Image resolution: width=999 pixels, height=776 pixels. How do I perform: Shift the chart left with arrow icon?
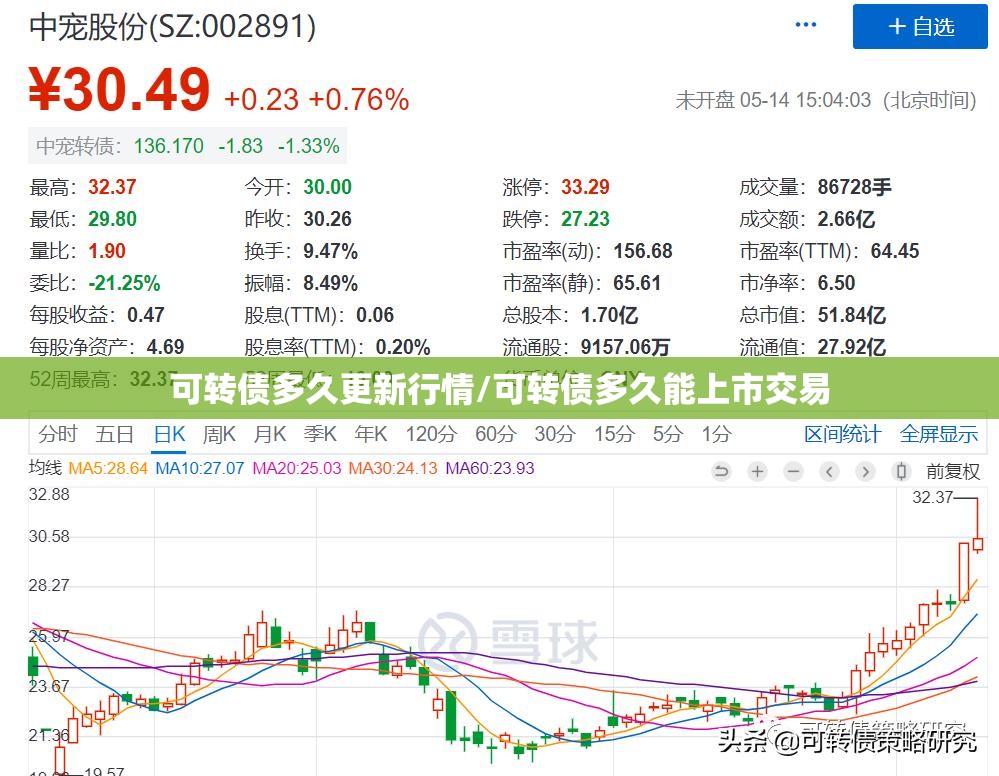(829, 471)
